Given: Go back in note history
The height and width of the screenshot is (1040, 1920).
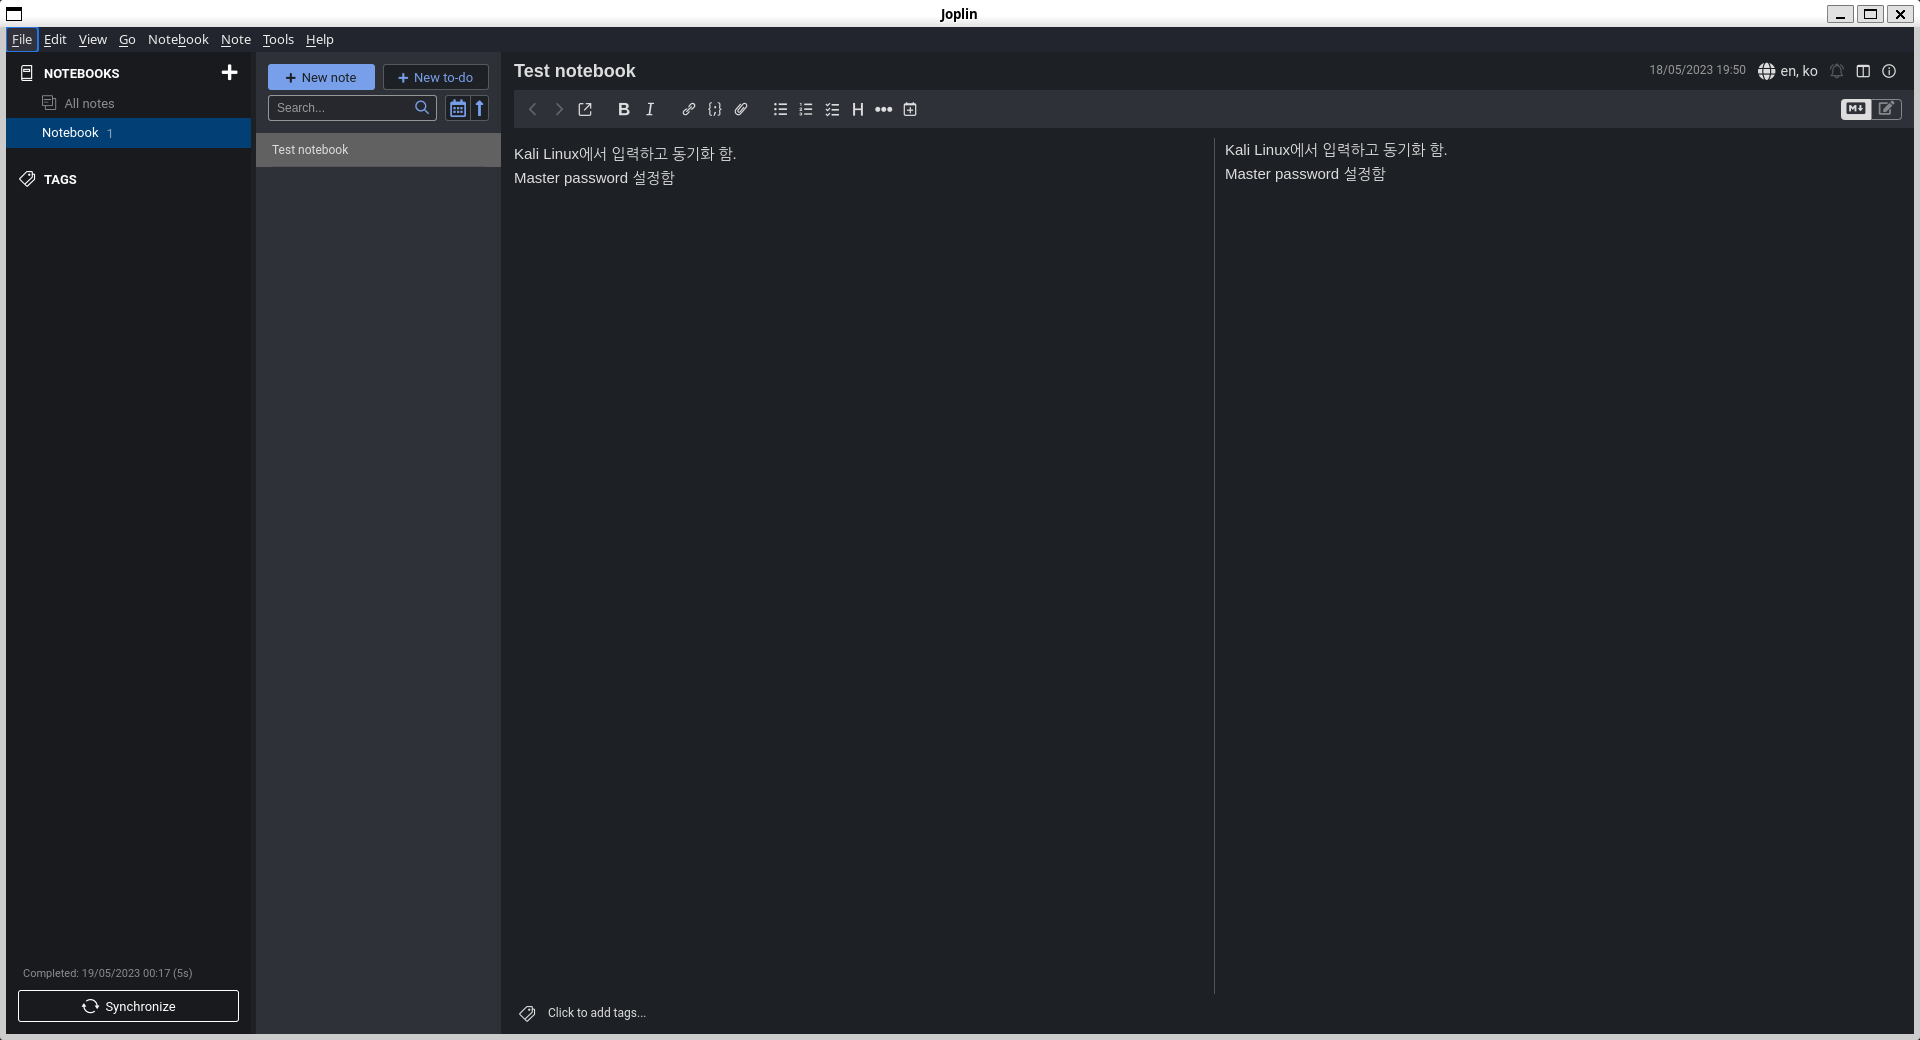Looking at the screenshot, I should pyautogui.click(x=533, y=109).
